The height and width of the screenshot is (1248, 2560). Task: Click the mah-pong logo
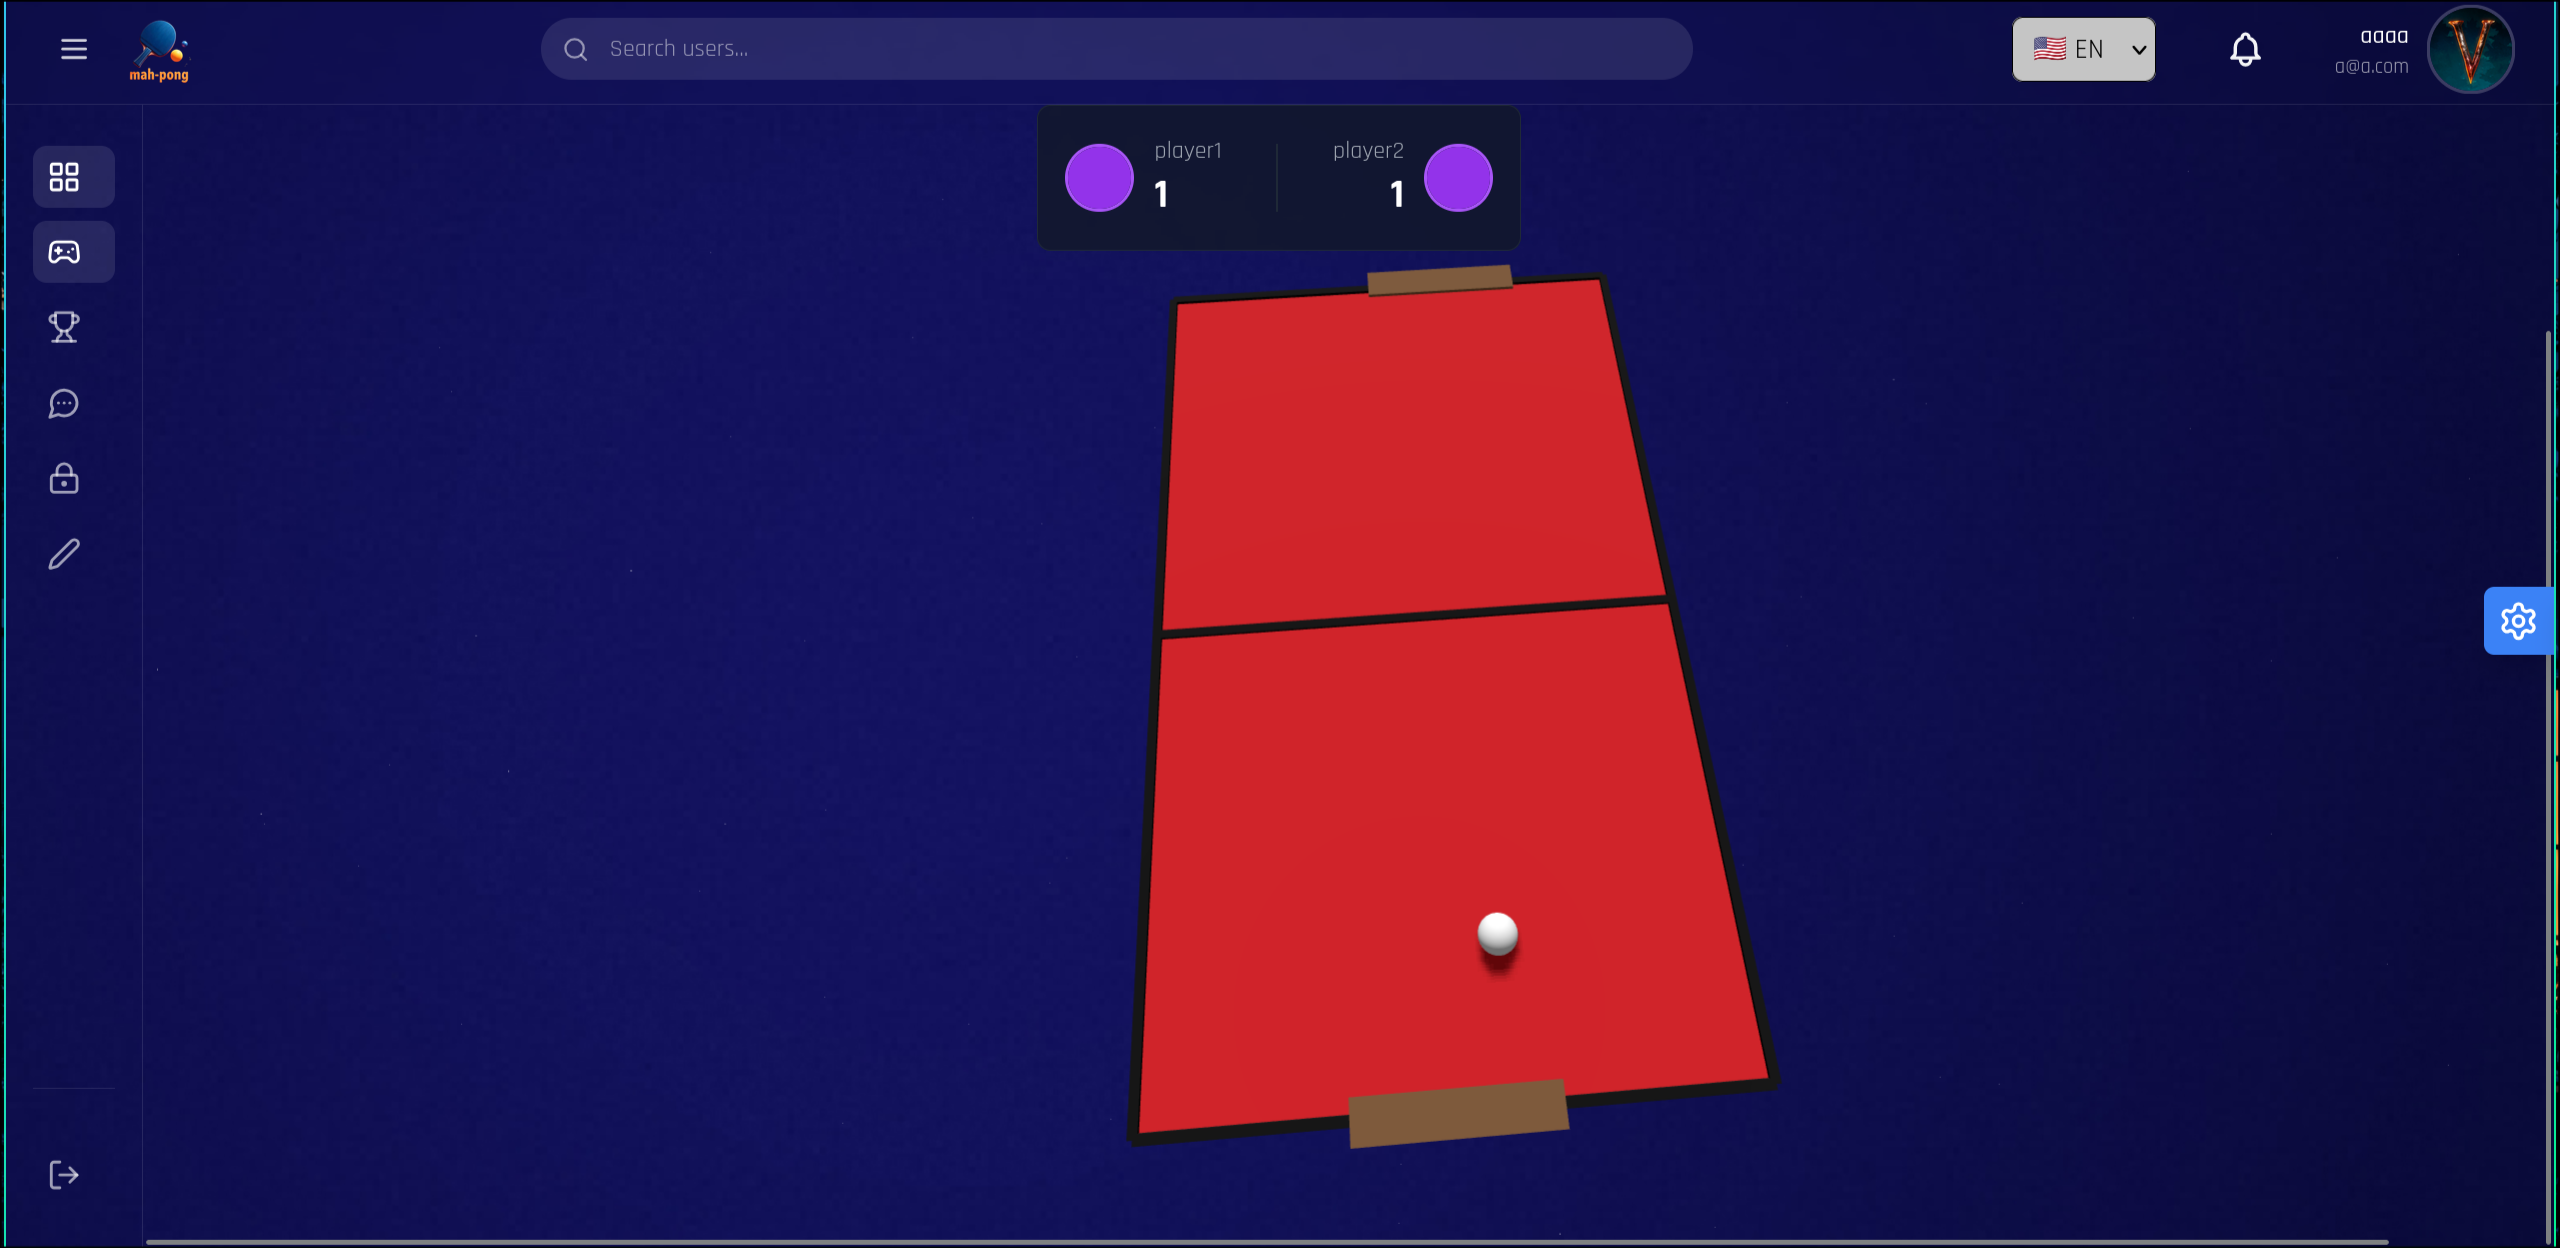[160, 51]
